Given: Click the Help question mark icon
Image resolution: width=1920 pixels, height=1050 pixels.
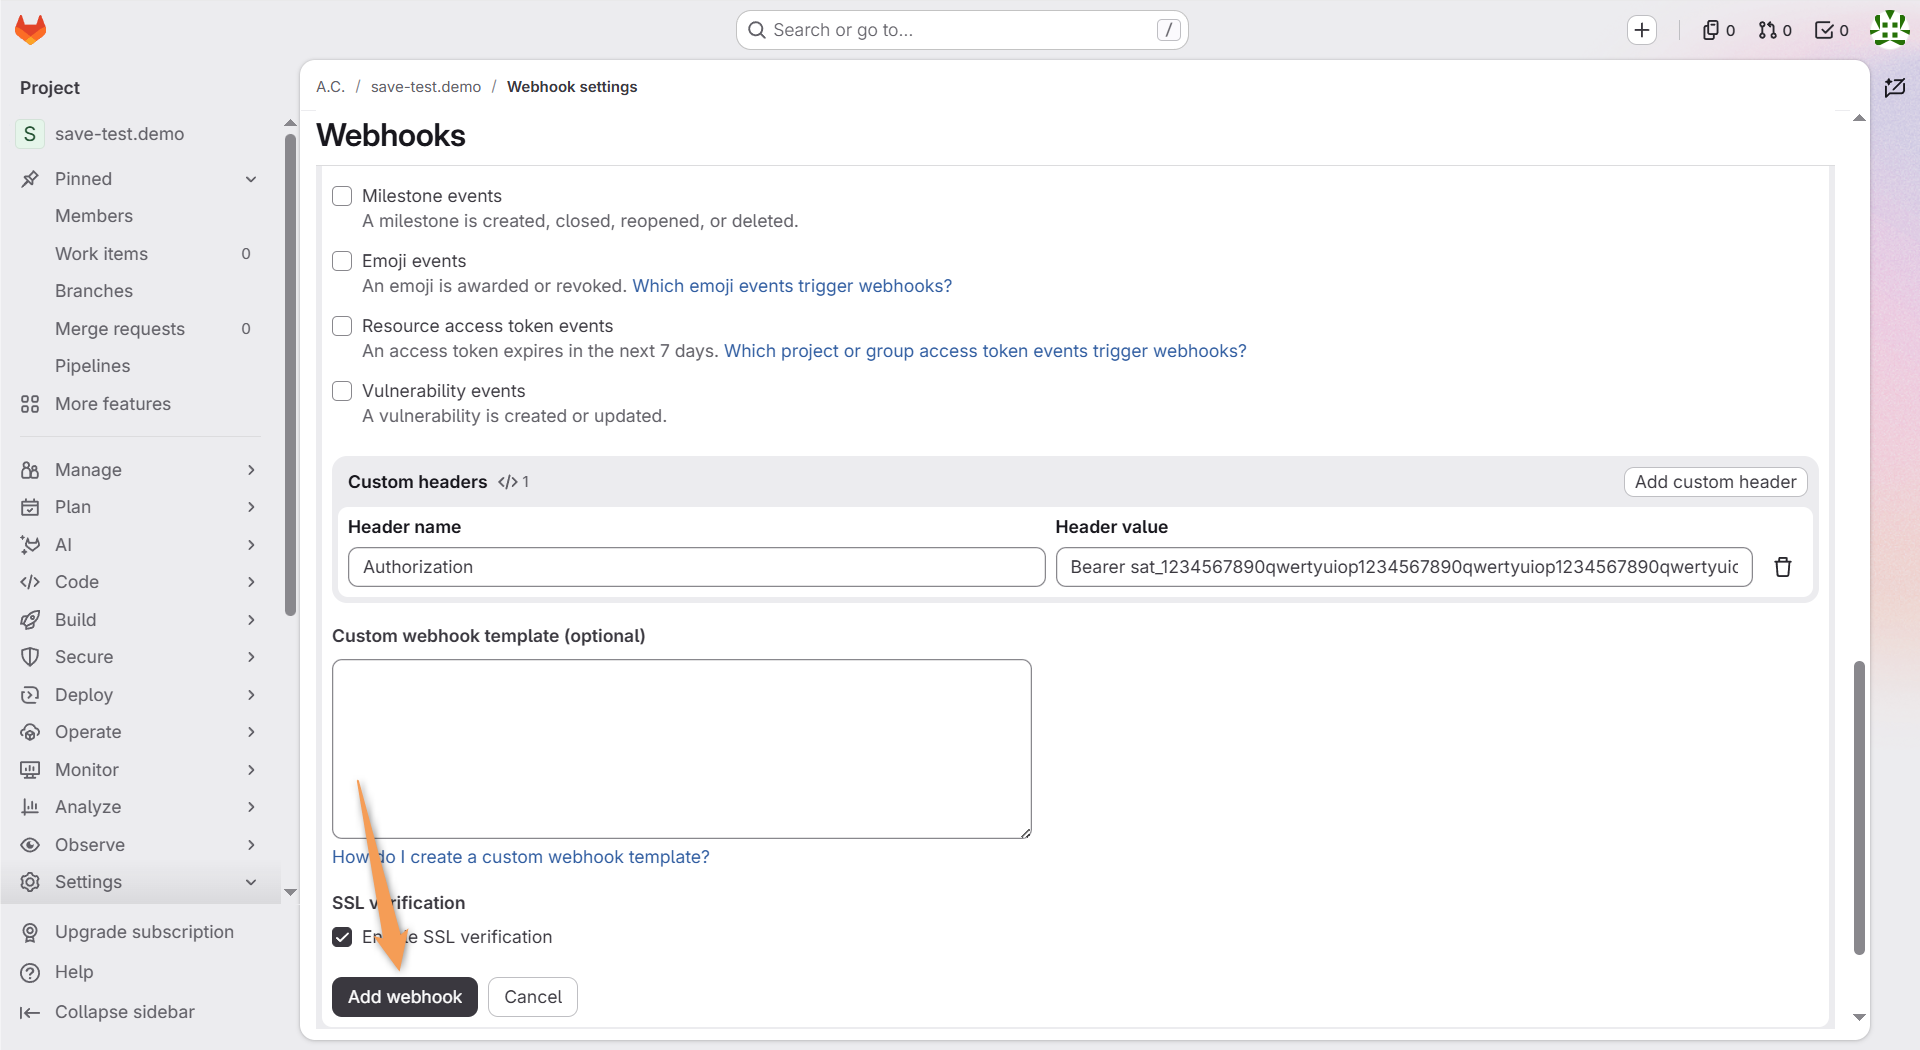Looking at the screenshot, I should (30, 972).
